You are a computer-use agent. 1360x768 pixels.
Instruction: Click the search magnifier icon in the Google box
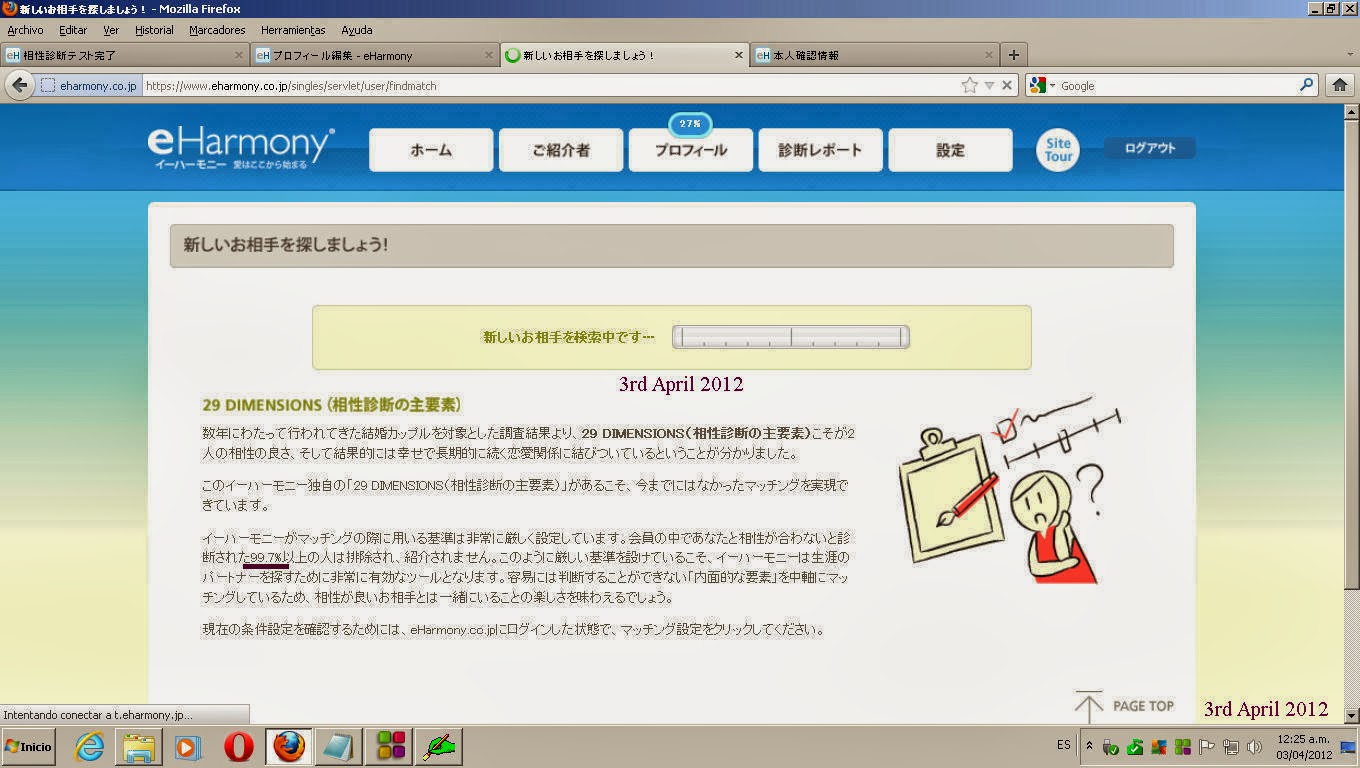pos(1306,86)
